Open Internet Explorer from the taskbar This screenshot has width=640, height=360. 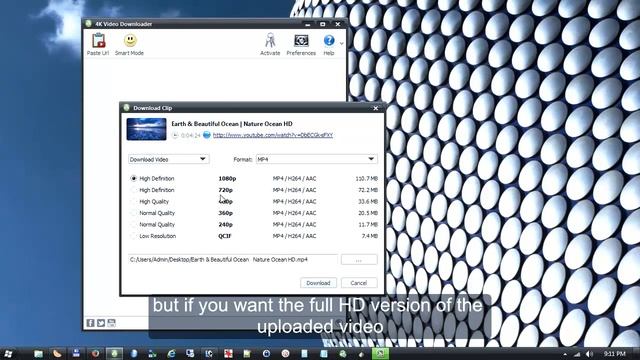[171, 353]
